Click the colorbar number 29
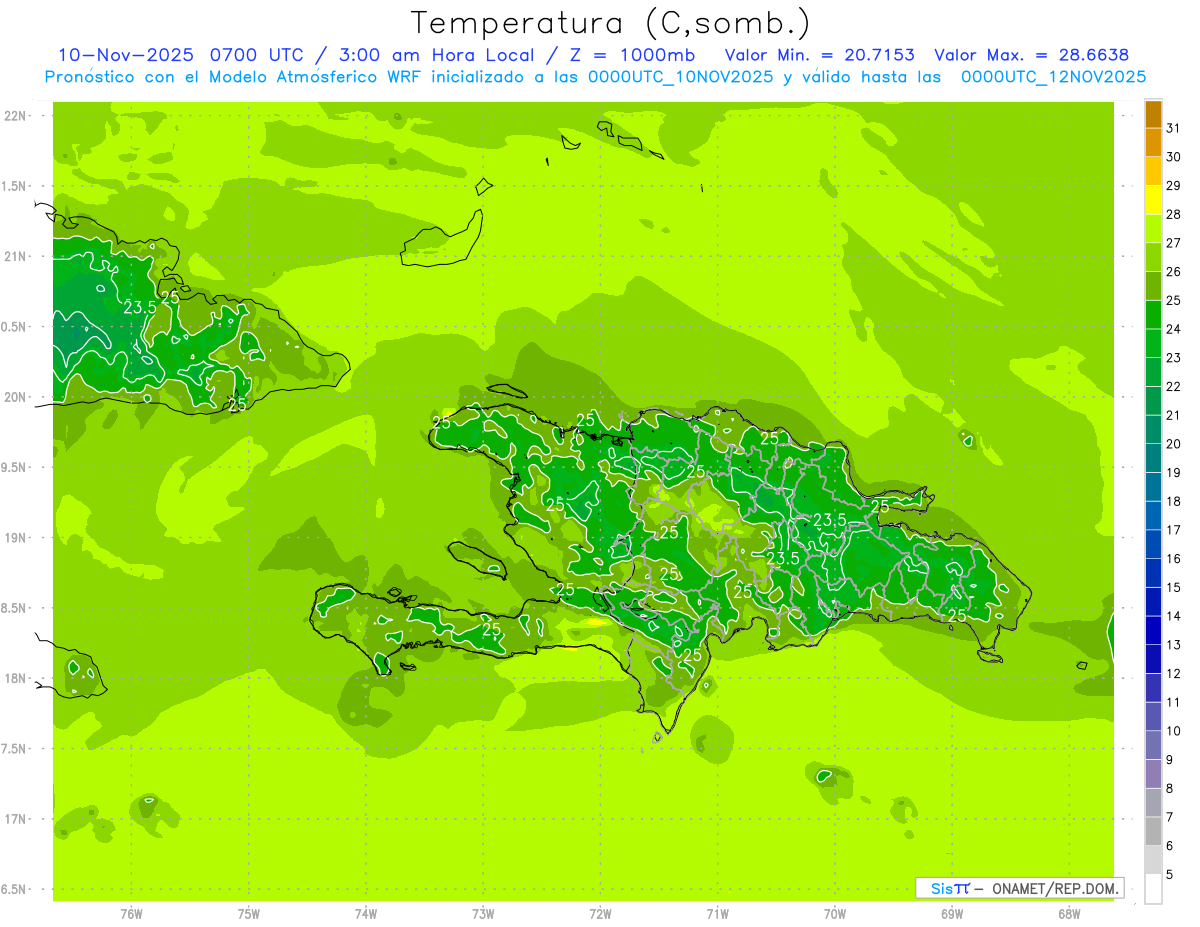 click(1173, 185)
